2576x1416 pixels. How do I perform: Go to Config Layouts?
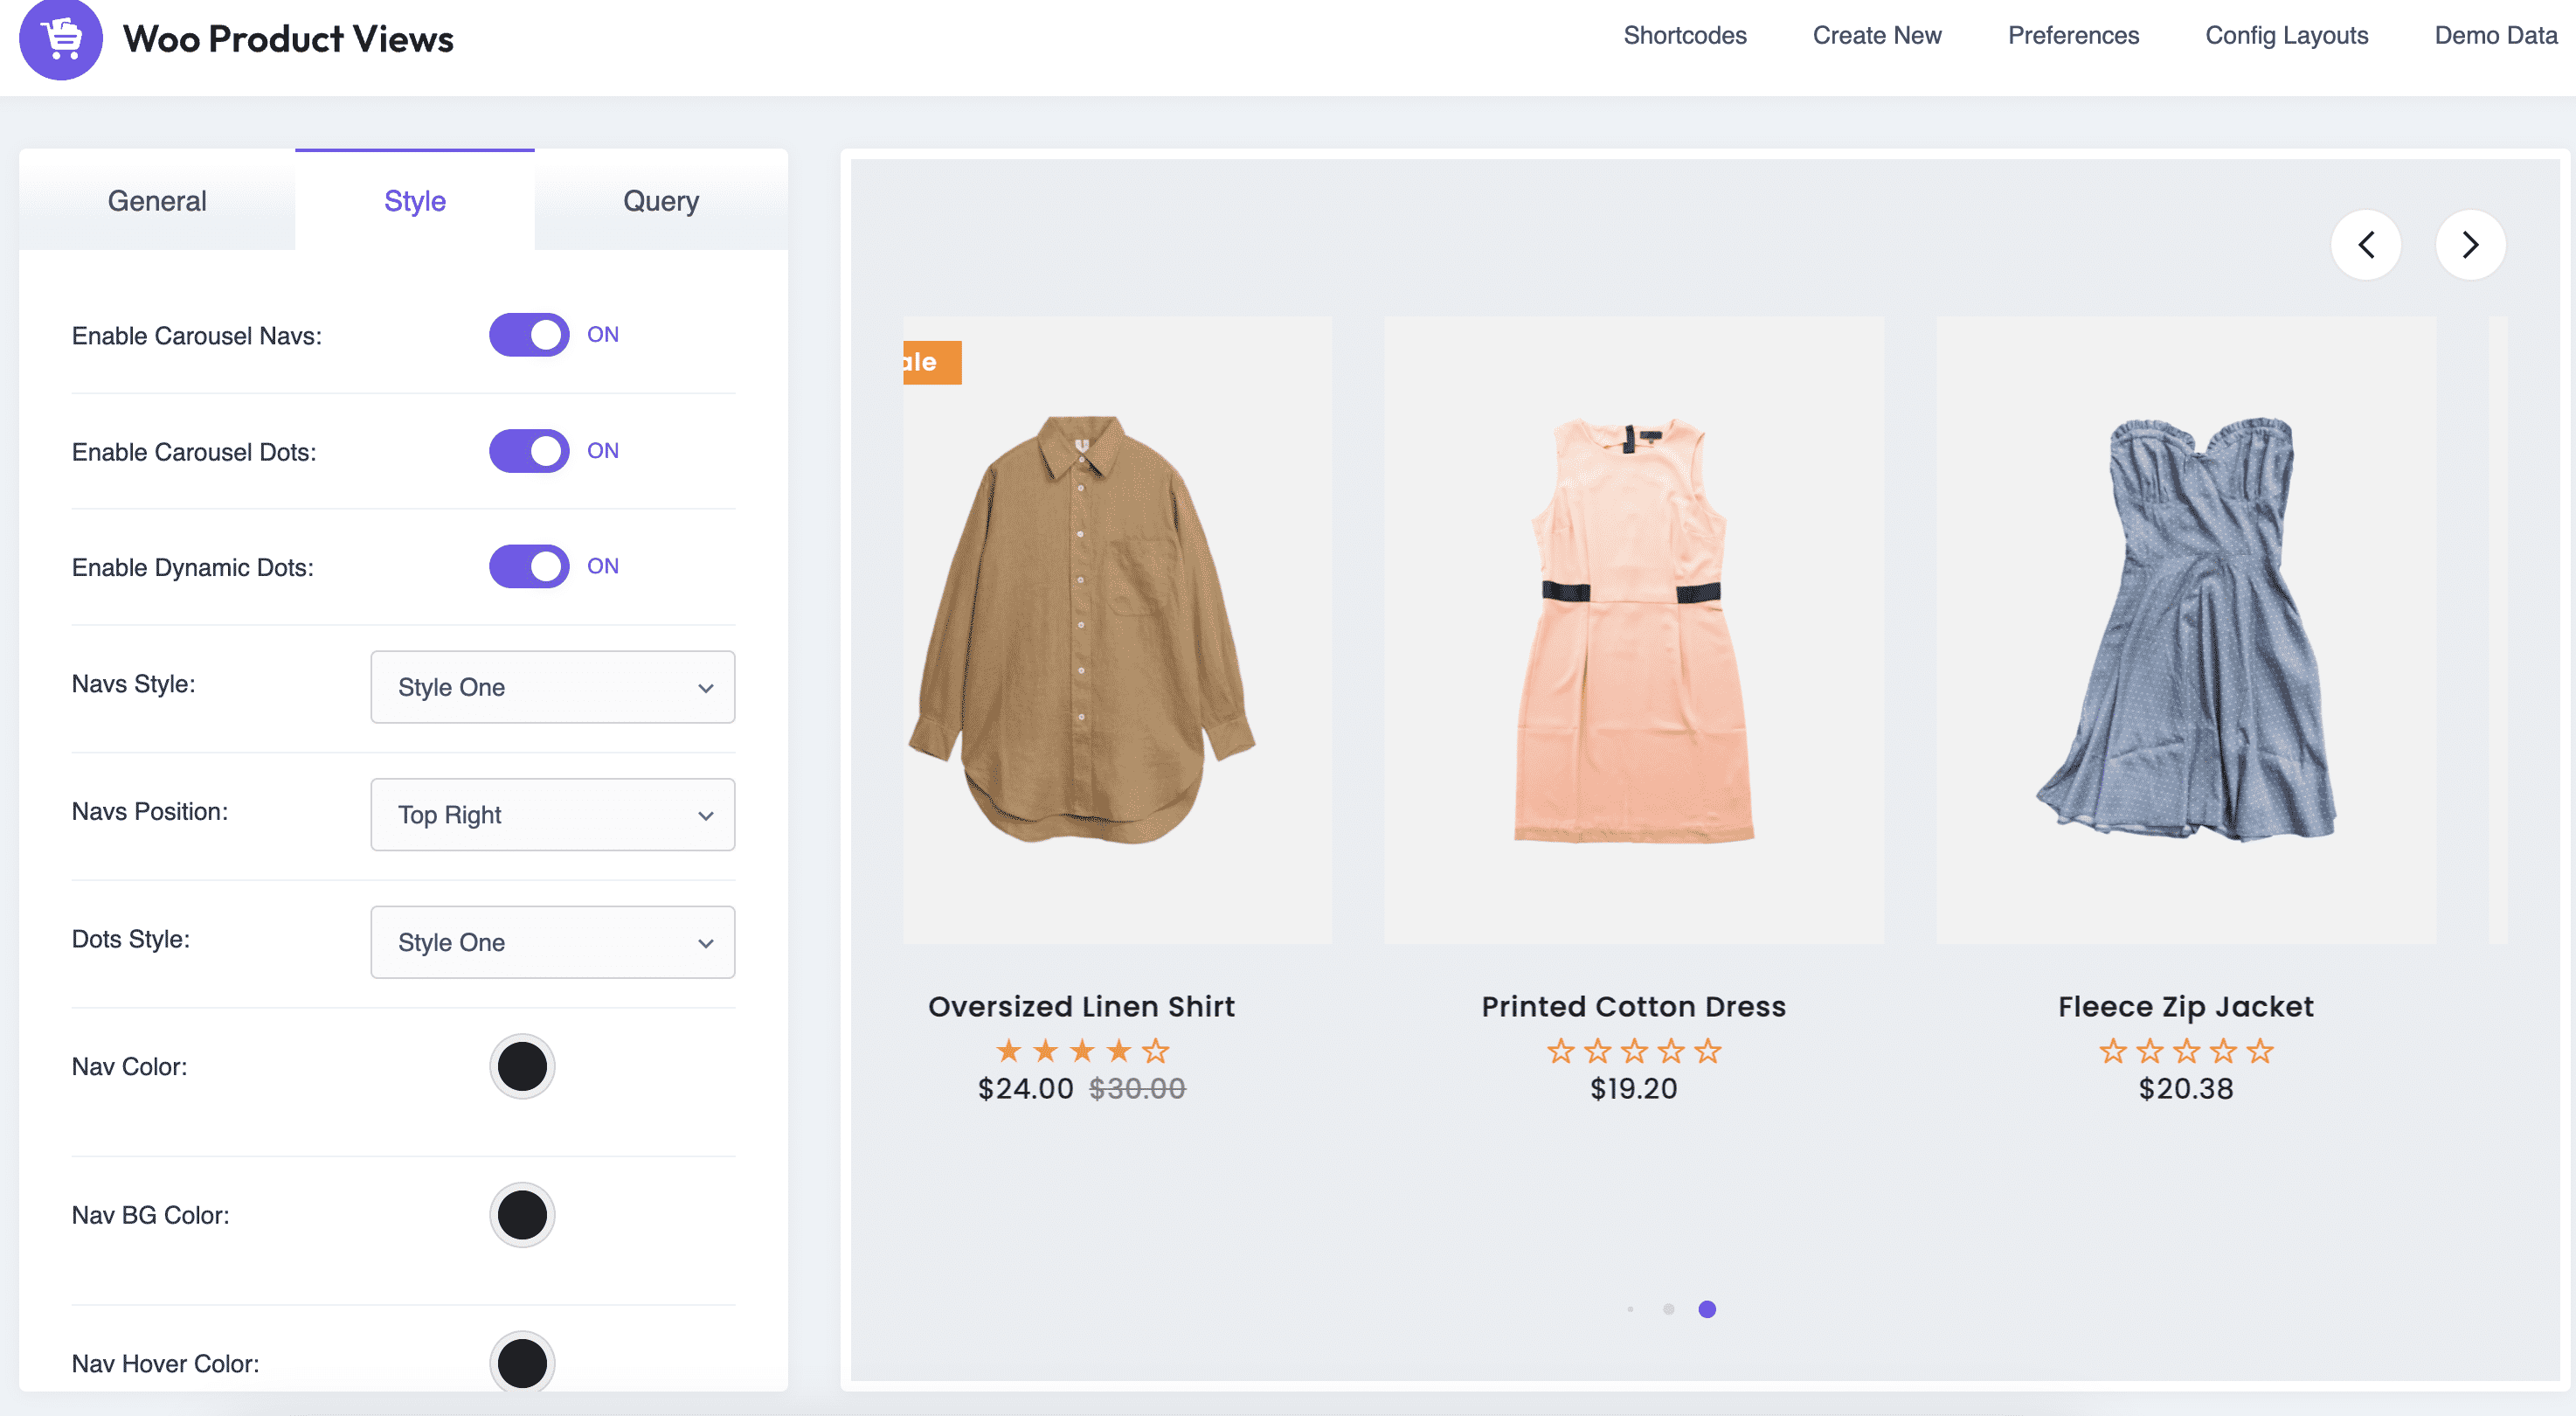pos(2287,35)
